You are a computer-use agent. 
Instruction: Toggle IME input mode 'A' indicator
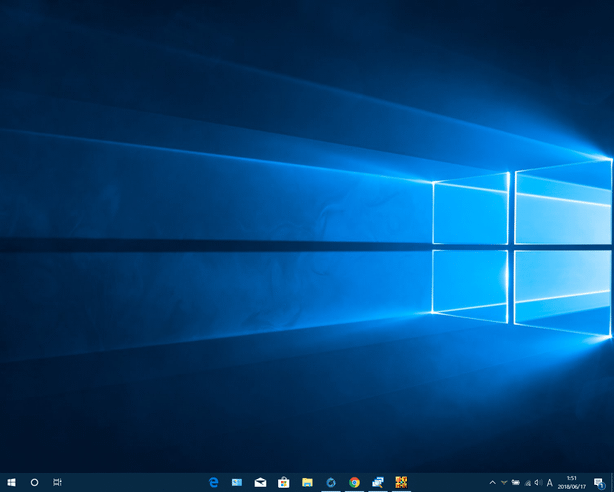[550, 483]
